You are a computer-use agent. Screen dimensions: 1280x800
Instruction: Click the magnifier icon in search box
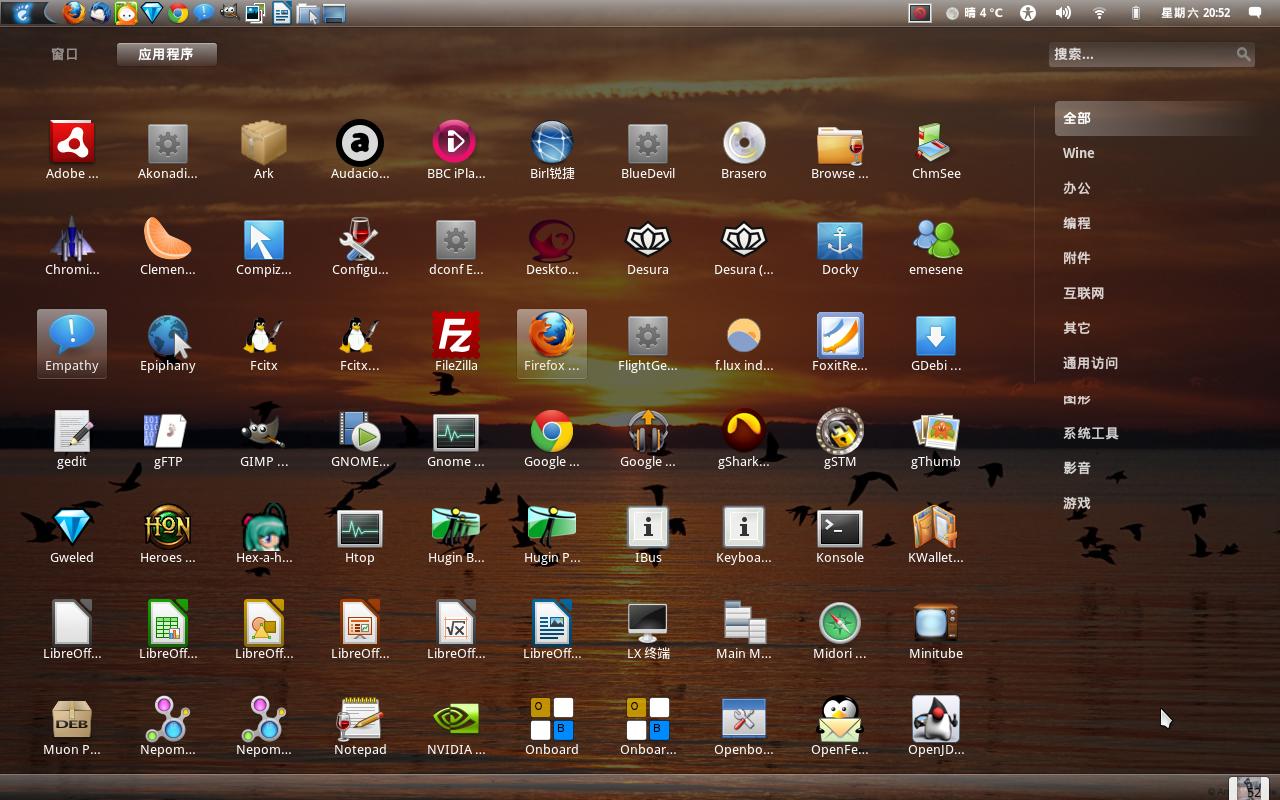click(1243, 54)
